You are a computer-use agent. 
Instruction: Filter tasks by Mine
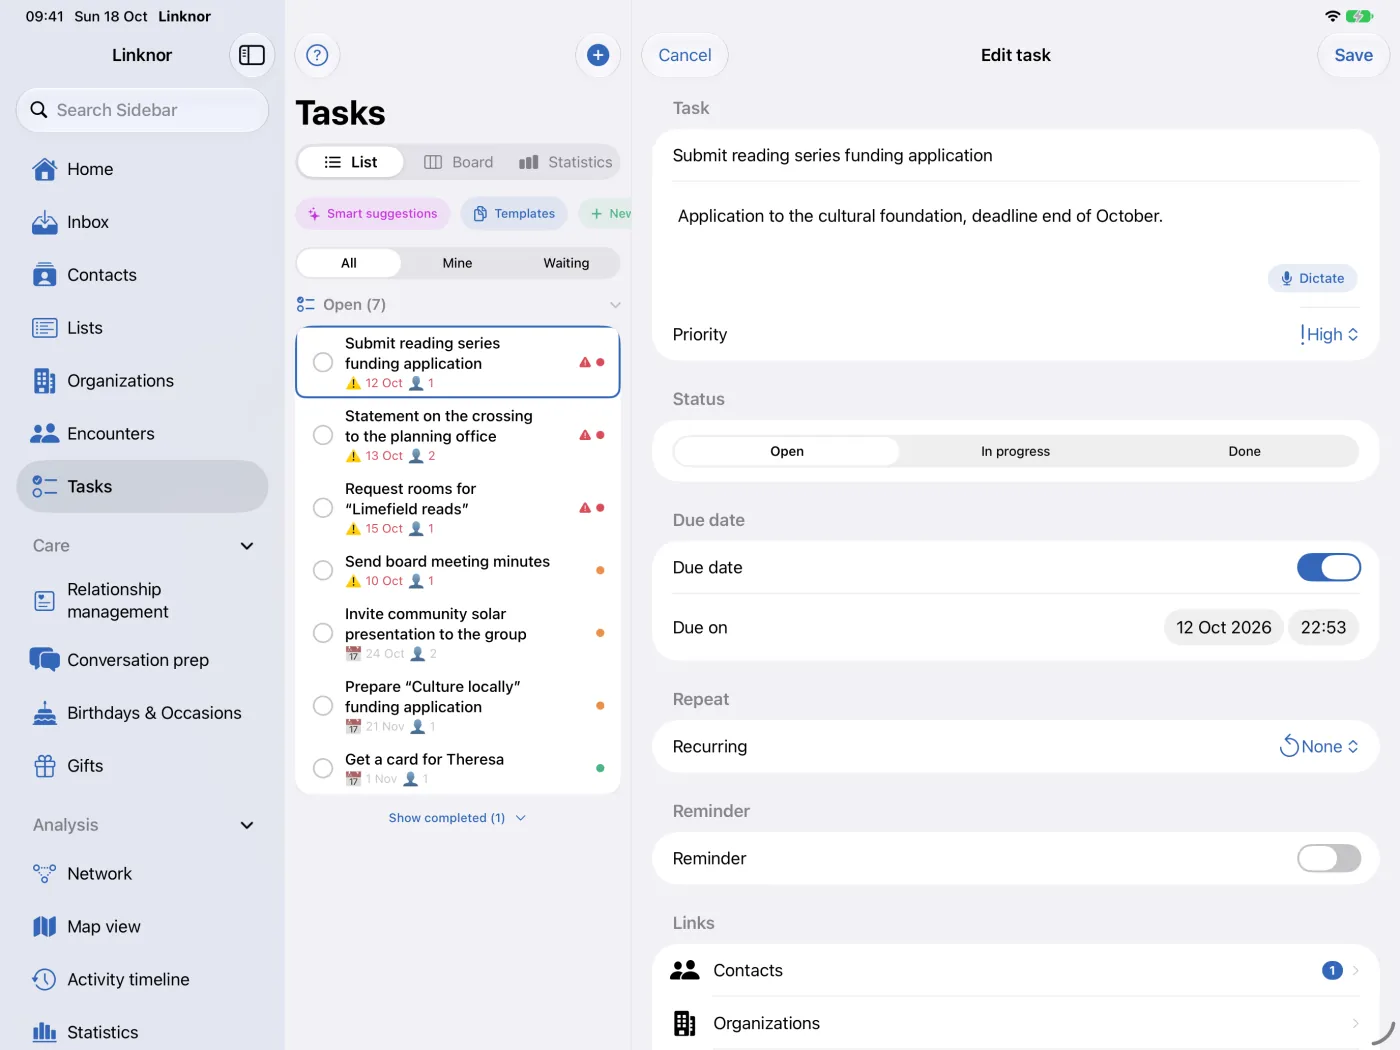(x=457, y=263)
